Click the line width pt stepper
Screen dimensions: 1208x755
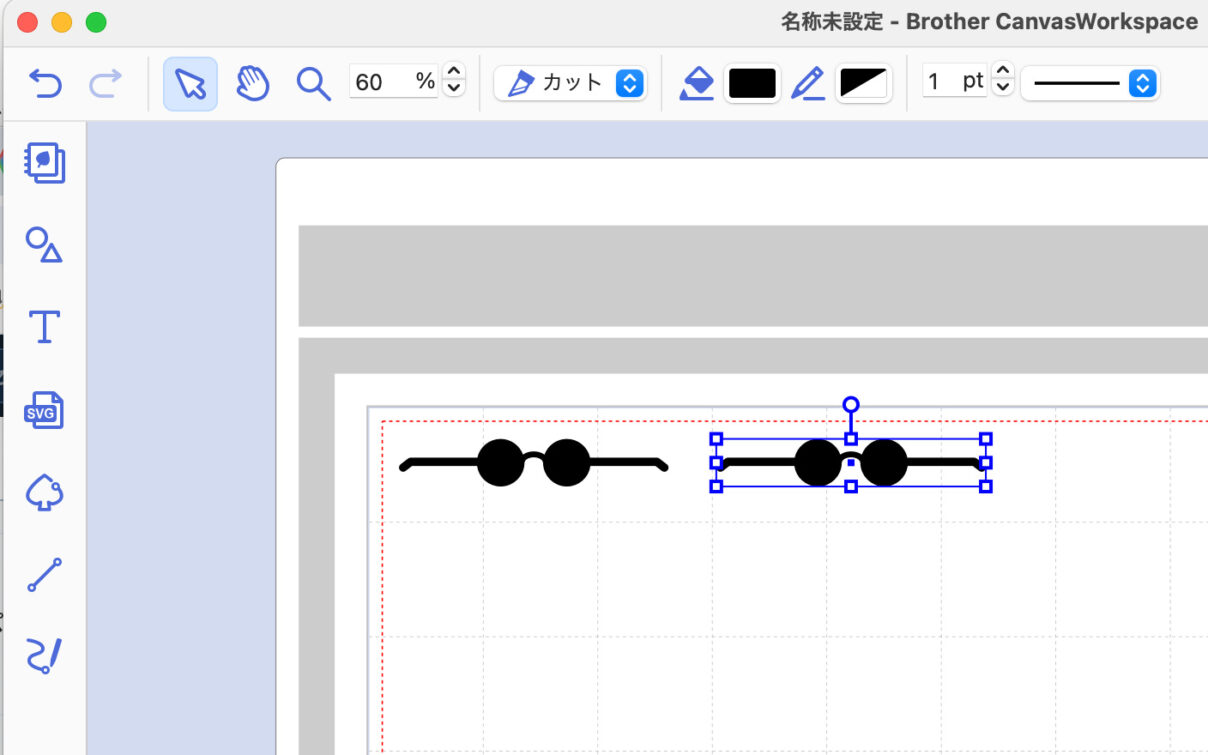(x=1002, y=80)
